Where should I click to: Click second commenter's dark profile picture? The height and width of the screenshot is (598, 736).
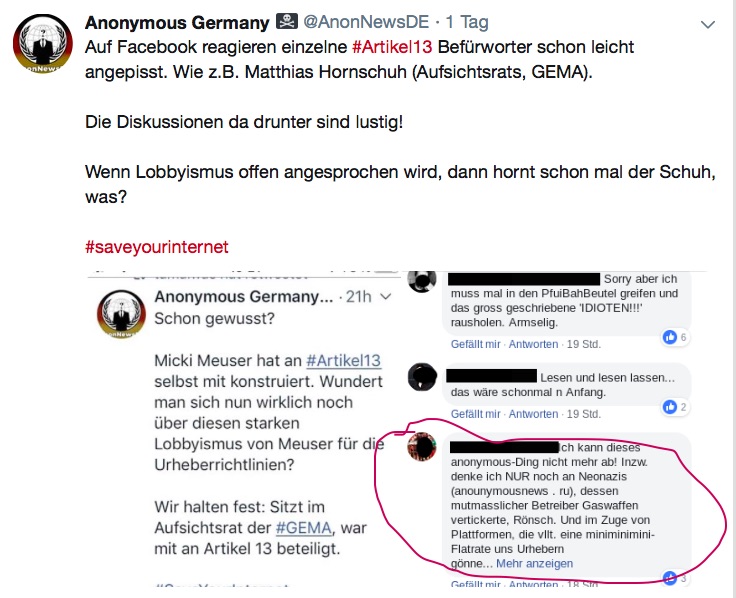pyautogui.click(x=422, y=377)
